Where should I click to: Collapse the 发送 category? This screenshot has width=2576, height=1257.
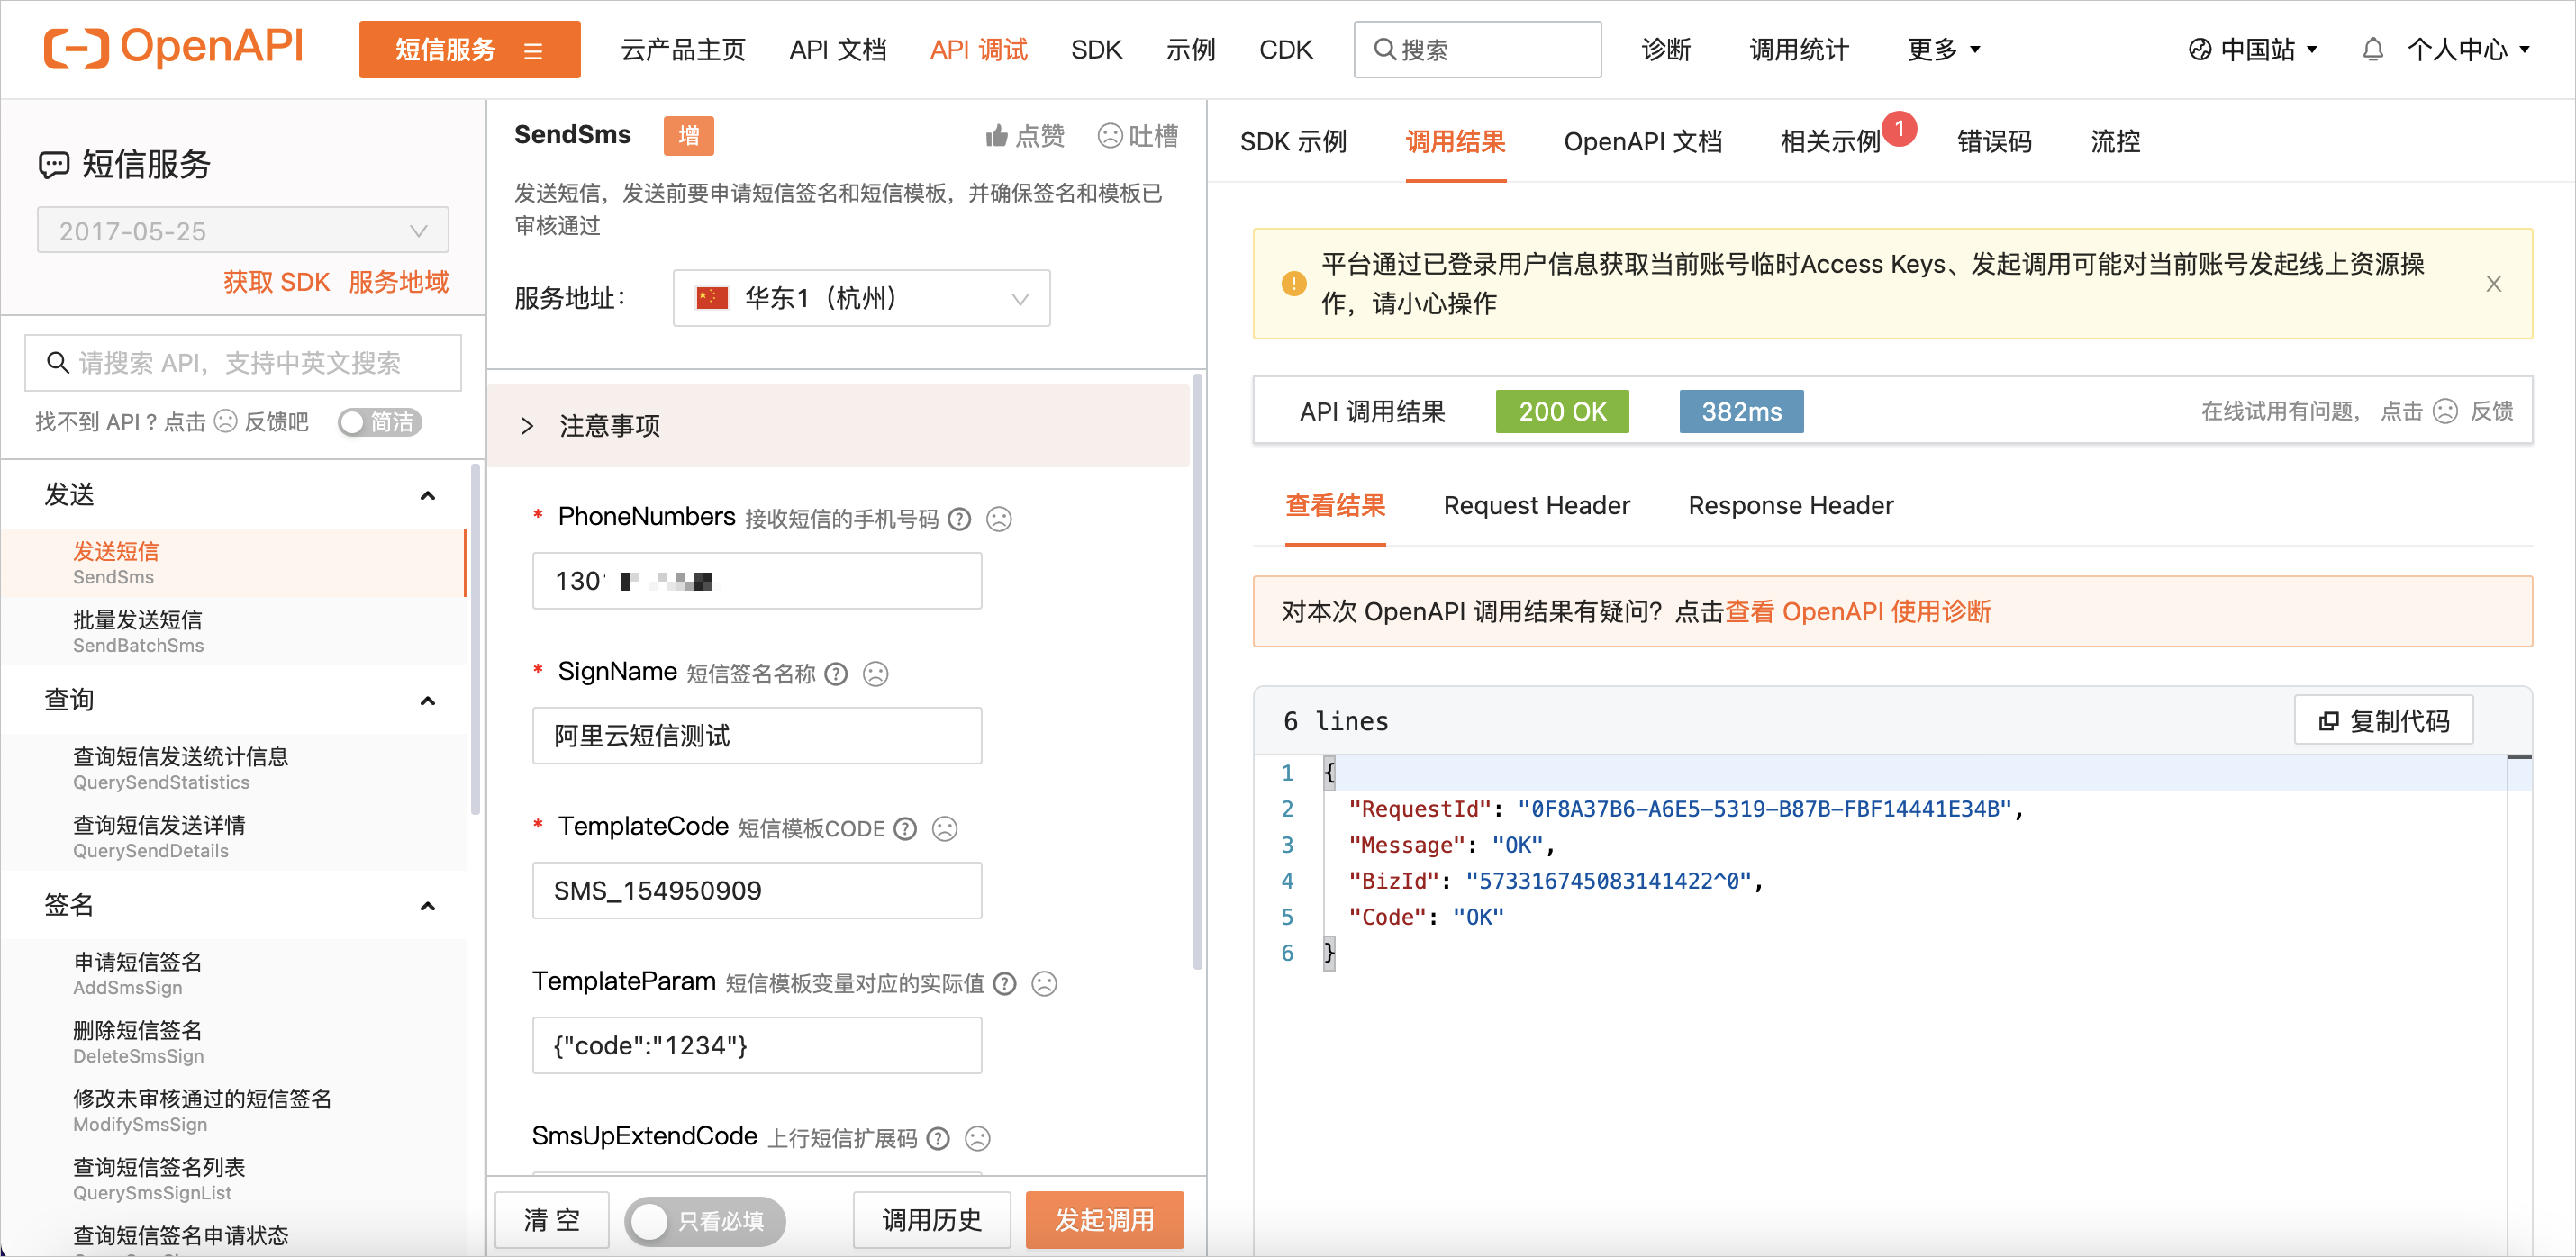tap(427, 495)
